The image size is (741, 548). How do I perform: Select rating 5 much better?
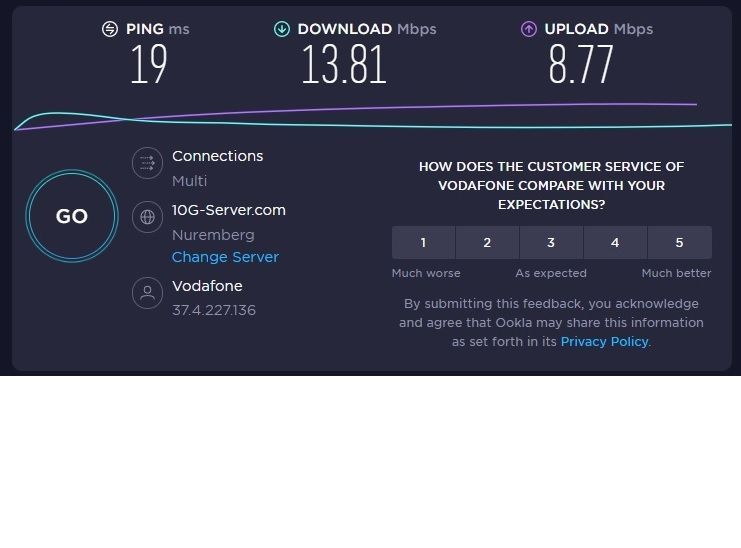point(679,242)
